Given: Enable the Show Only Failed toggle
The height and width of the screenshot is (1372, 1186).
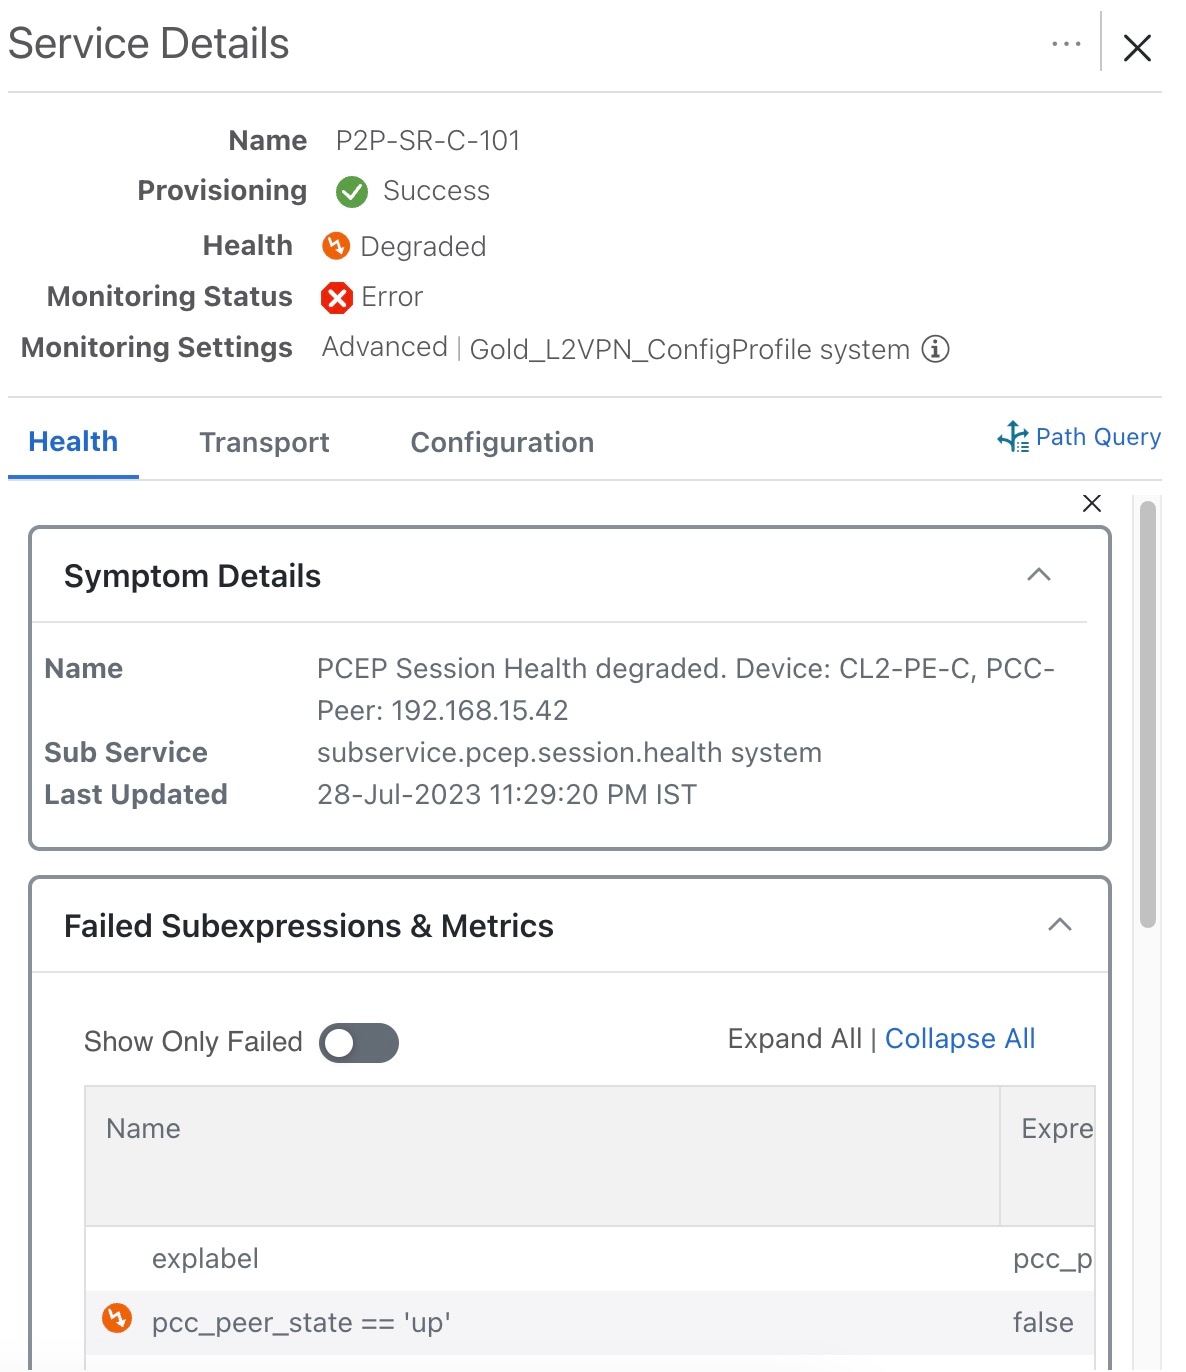Looking at the screenshot, I should click(x=358, y=1042).
